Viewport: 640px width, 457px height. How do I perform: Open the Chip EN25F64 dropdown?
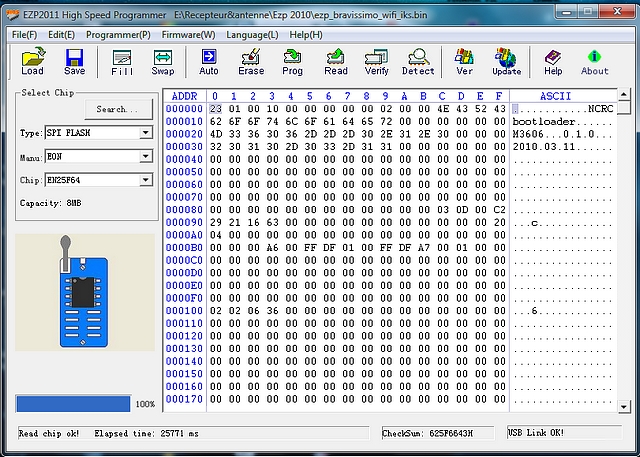click(x=146, y=180)
